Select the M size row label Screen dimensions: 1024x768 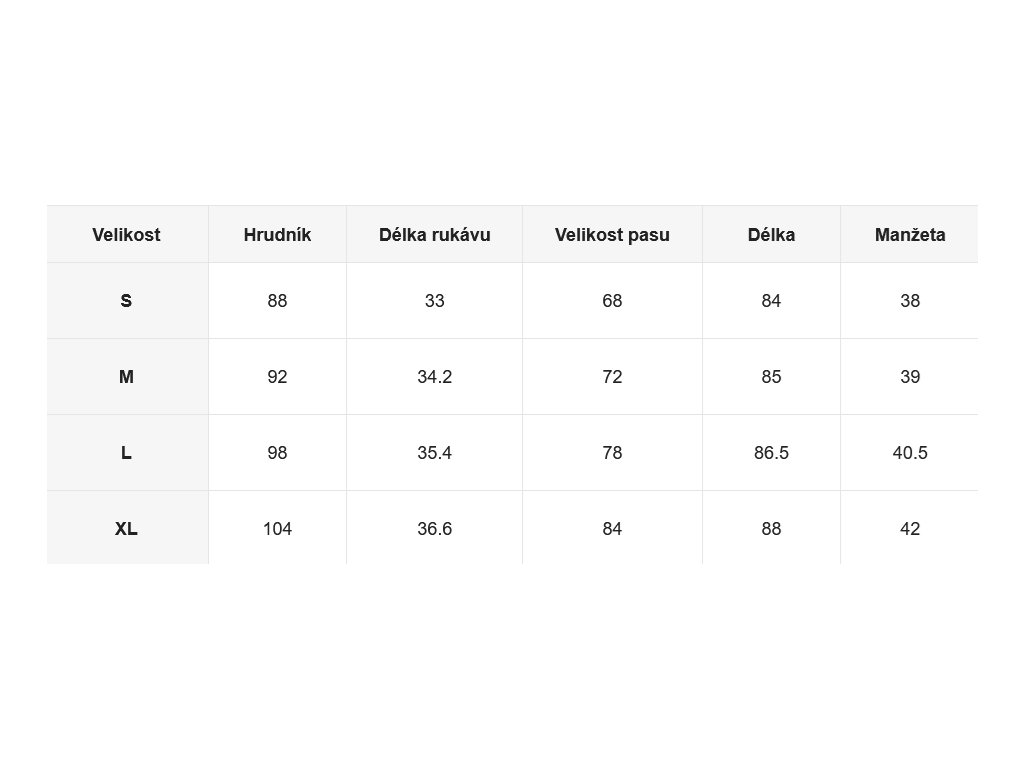pyautogui.click(x=126, y=377)
